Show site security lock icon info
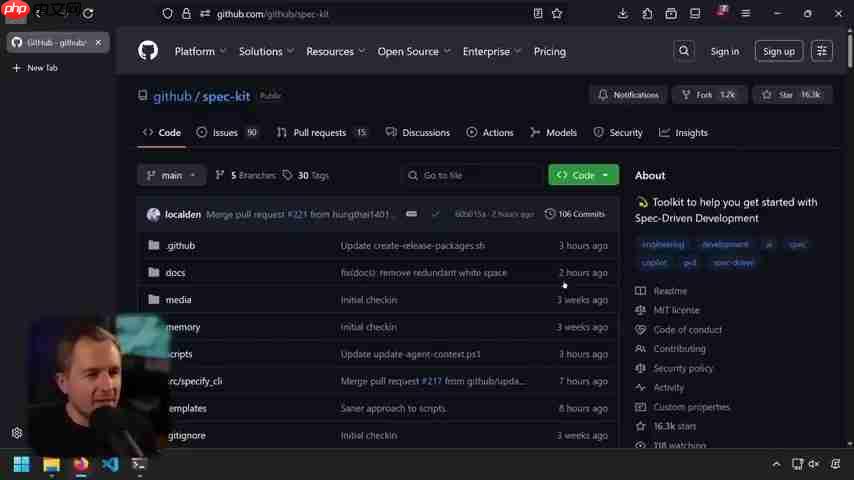The width and height of the screenshot is (854, 480). point(186,14)
